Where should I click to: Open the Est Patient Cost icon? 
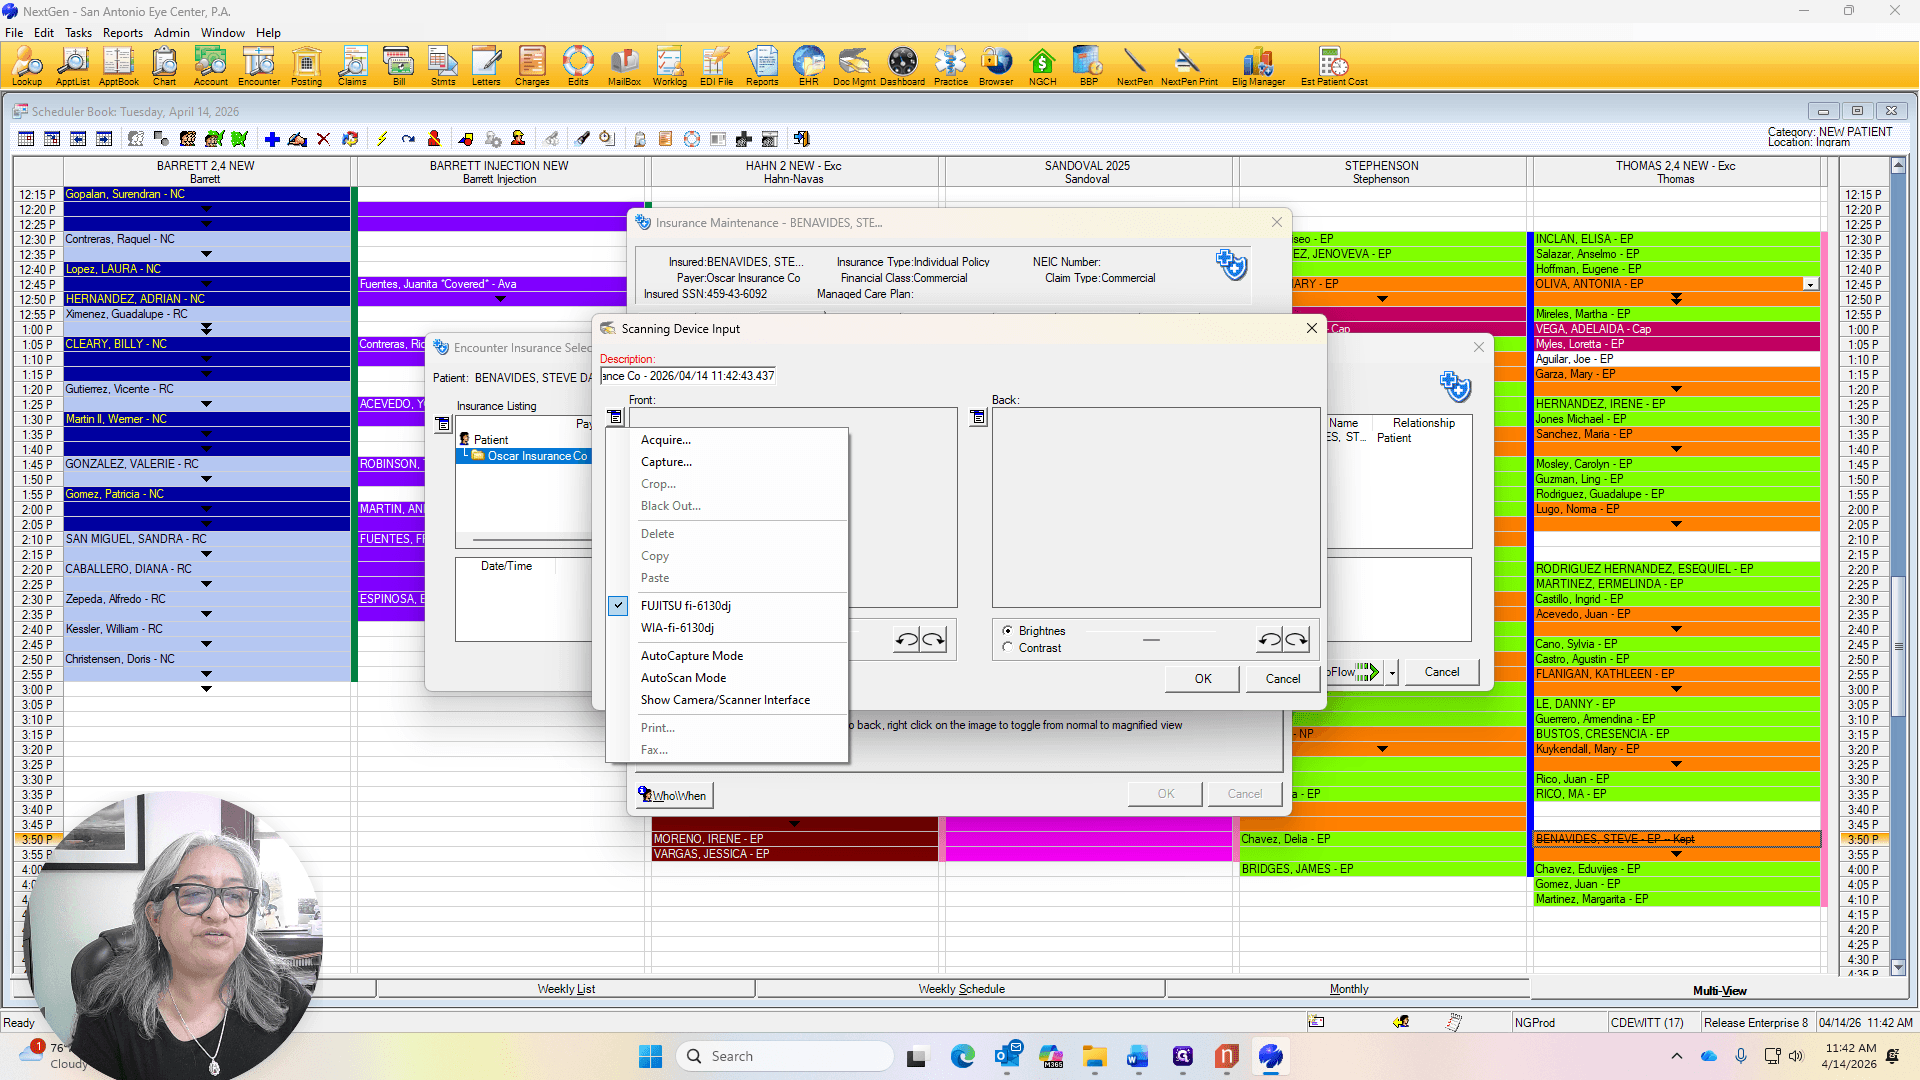[x=1334, y=66]
